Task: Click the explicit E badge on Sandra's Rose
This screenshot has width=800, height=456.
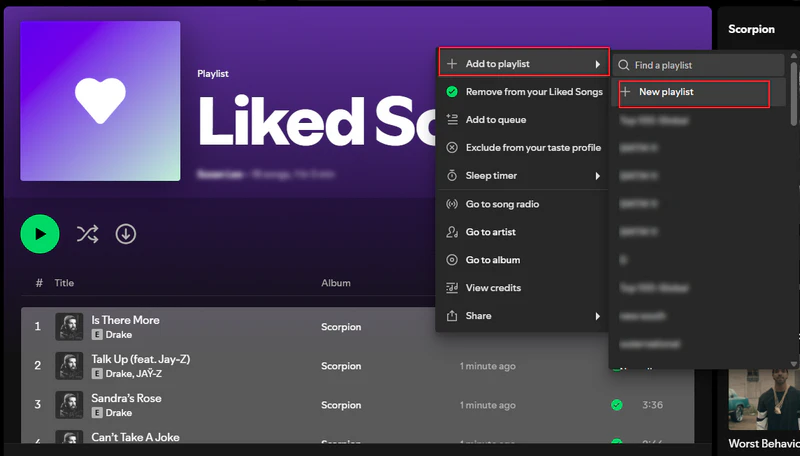Action: (x=97, y=413)
